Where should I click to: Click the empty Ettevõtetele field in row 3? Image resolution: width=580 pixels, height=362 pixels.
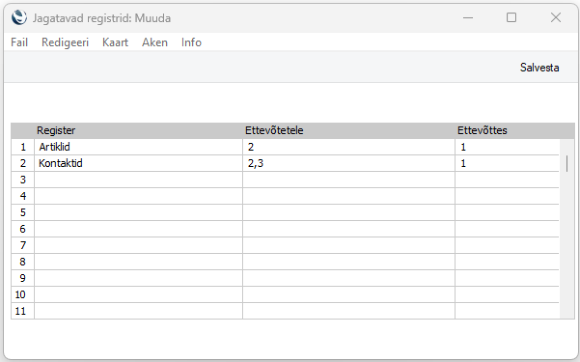click(x=349, y=180)
